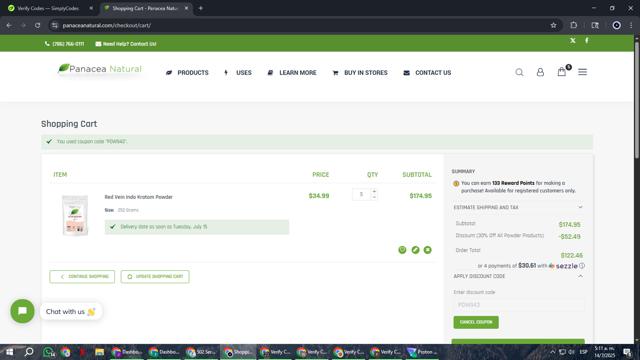Open the Uses menu

pyautogui.click(x=238, y=73)
